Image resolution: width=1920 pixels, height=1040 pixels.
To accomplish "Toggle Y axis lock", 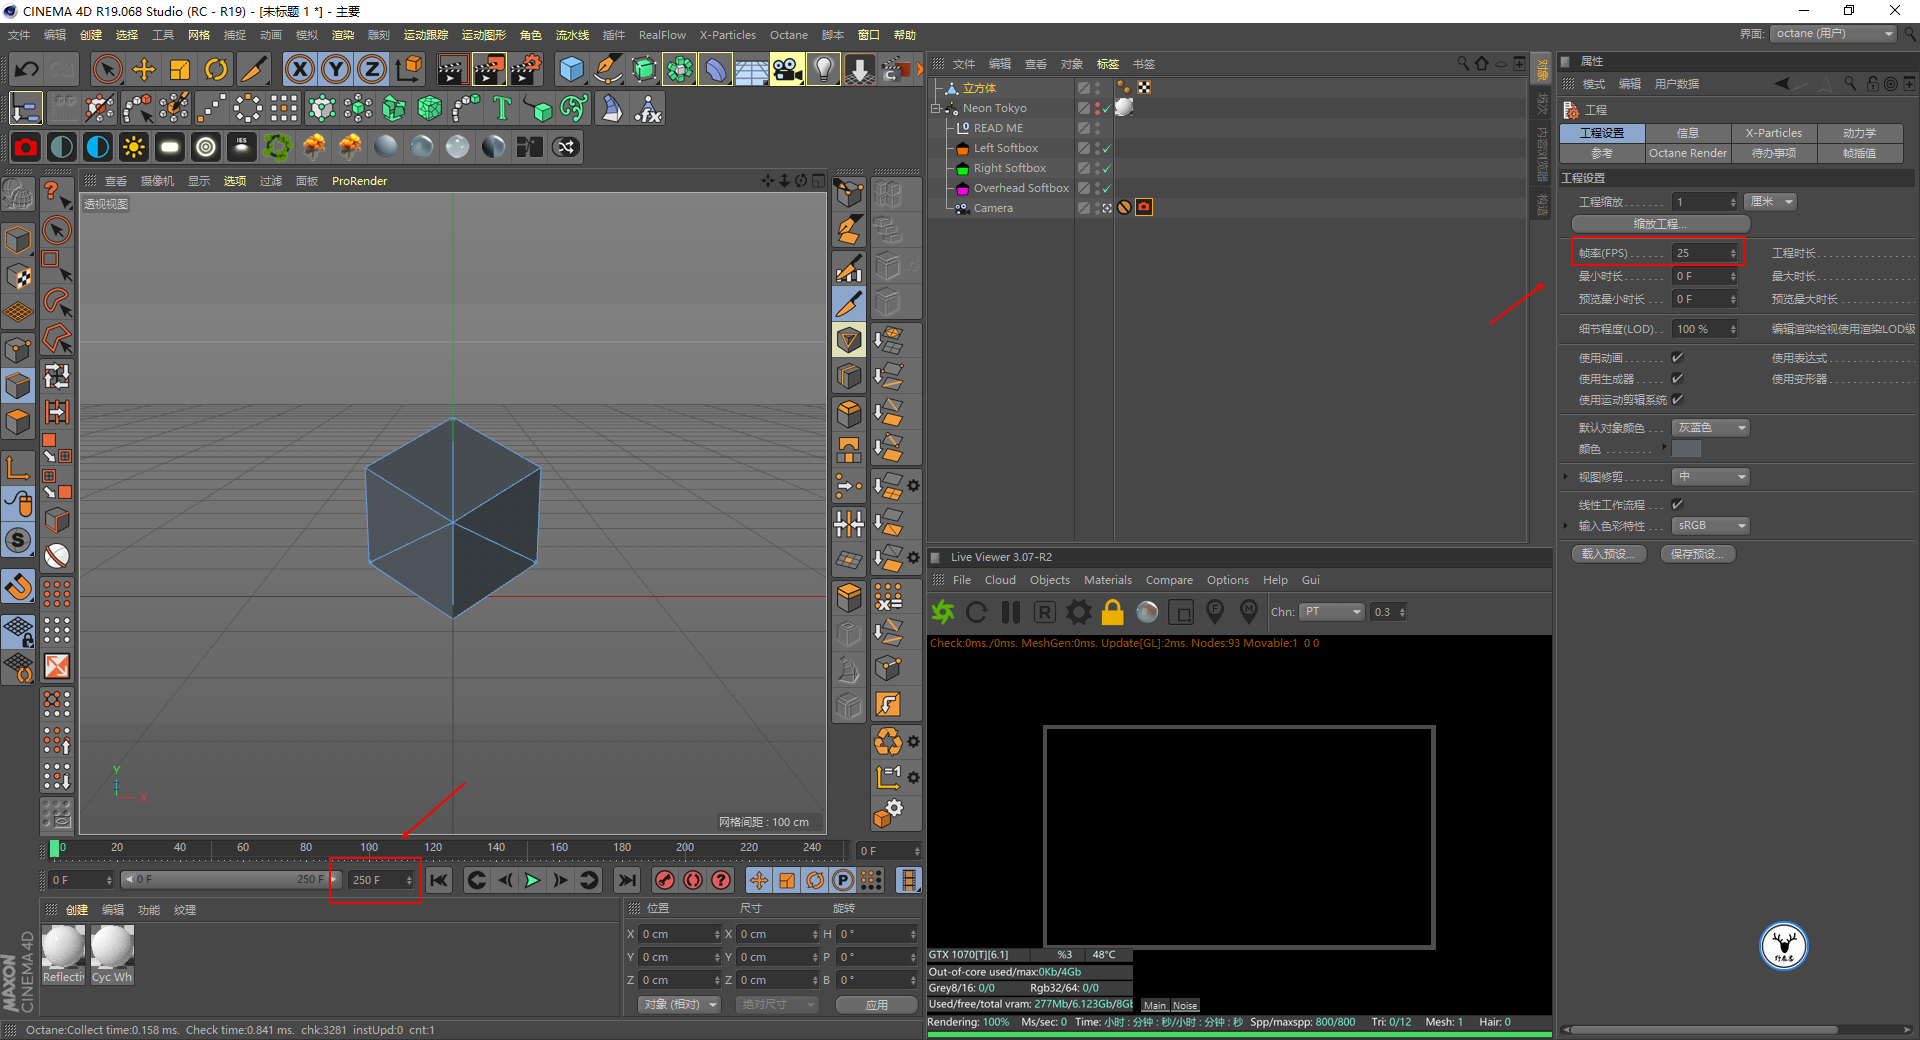I will 335,69.
